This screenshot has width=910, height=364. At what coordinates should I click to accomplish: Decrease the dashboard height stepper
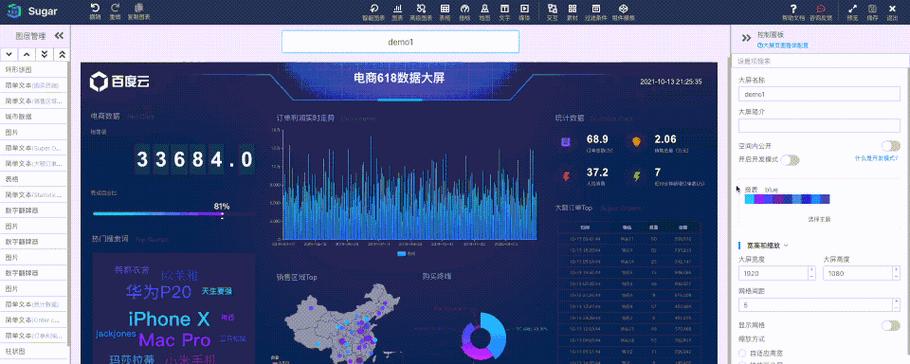click(896, 277)
